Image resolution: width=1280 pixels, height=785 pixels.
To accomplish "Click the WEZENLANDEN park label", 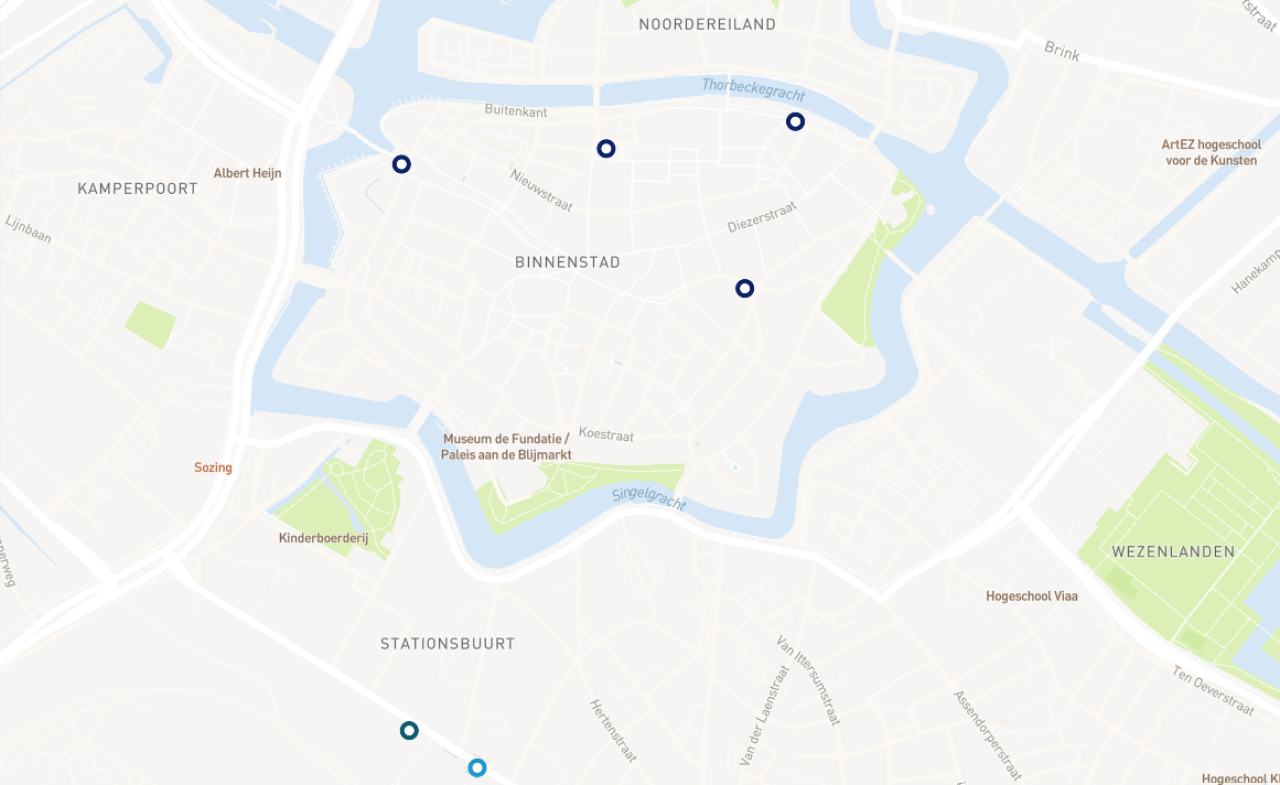I will pyautogui.click(x=1173, y=551).
